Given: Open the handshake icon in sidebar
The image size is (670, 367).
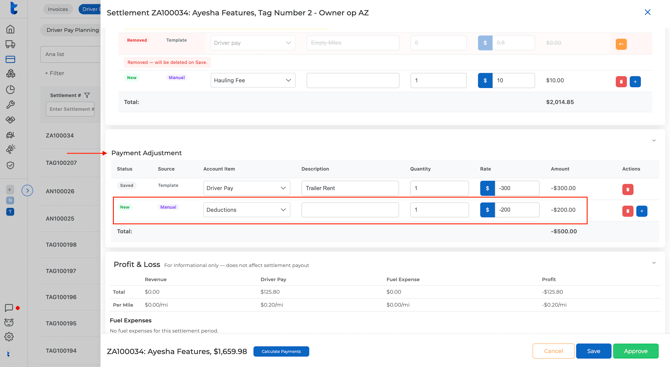Looking at the screenshot, I should (10, 120).
